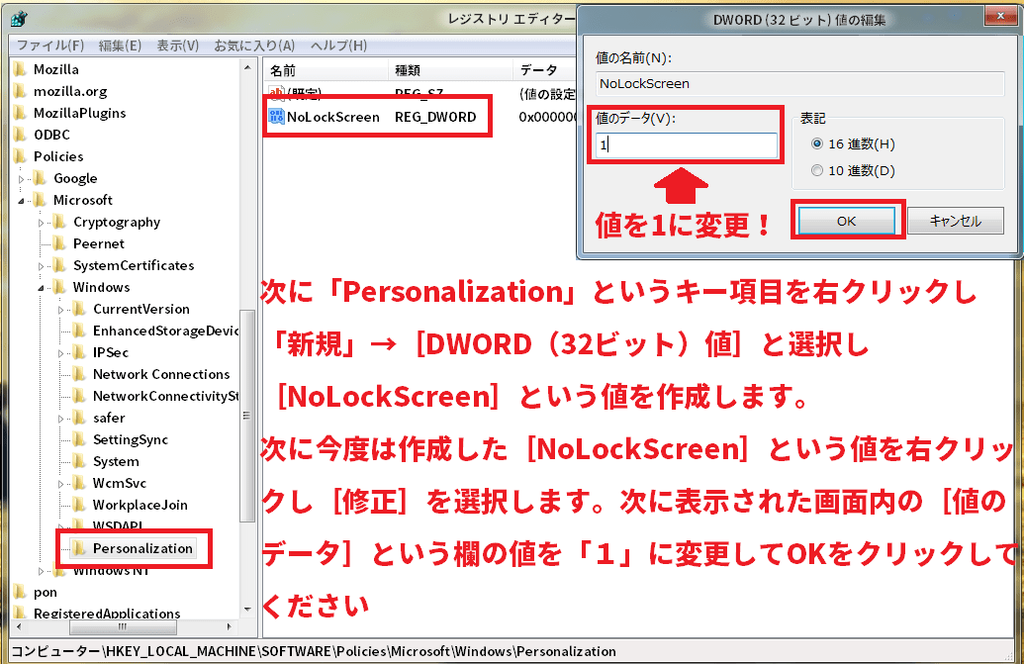Screen dimensions: 1024x664
Task: Open the 表示(V) menu
Action: [178, 45]
